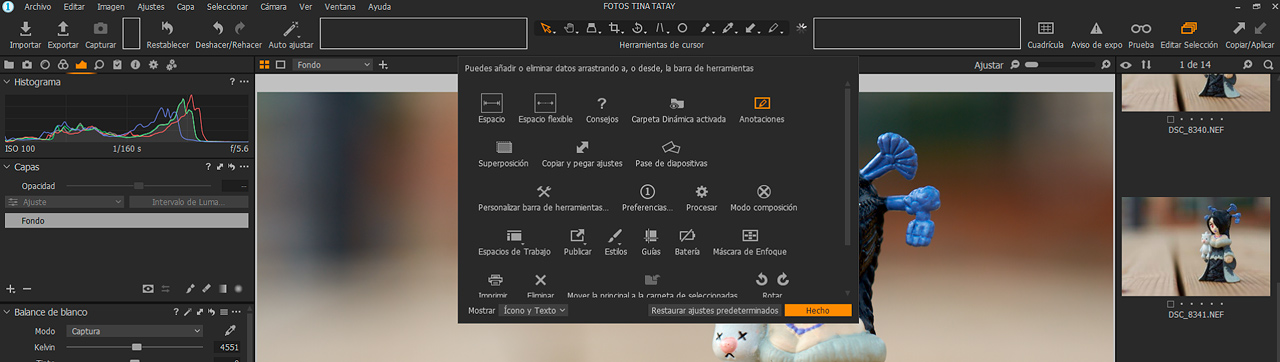
Task: Click the Aviso de expo warning icon
Action: pyautogui.click(x=1096, y=29)
